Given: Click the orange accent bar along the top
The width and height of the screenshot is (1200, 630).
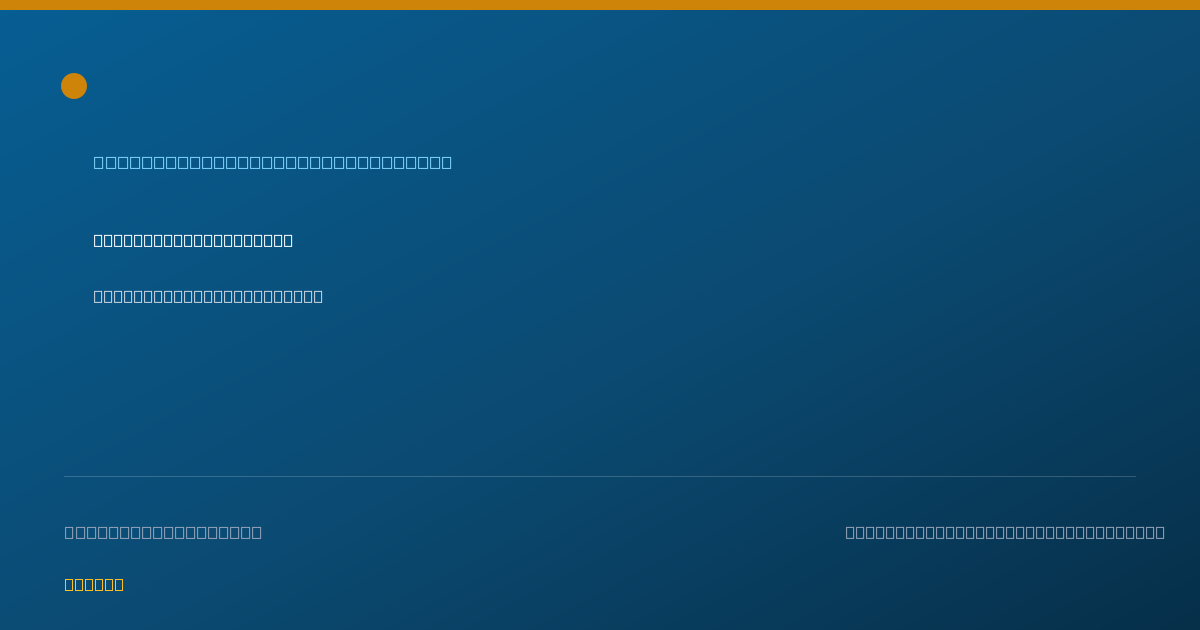Looking at the screenshot, I should [x=600, y=5].
